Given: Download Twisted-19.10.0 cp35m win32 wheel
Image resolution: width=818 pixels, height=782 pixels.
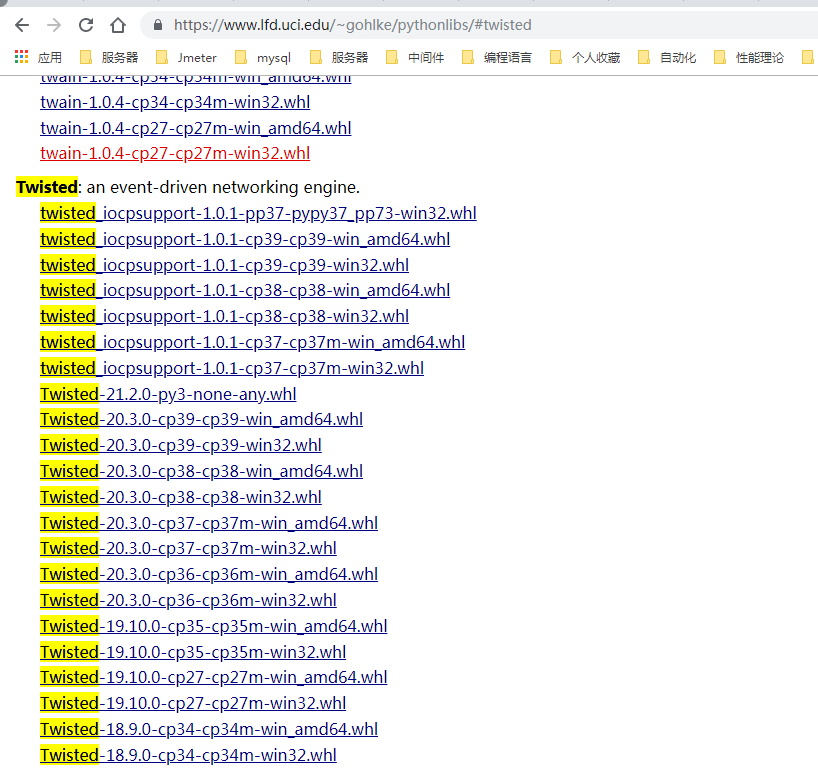Looking at the screenshot, I should click(x=193, y=652).
